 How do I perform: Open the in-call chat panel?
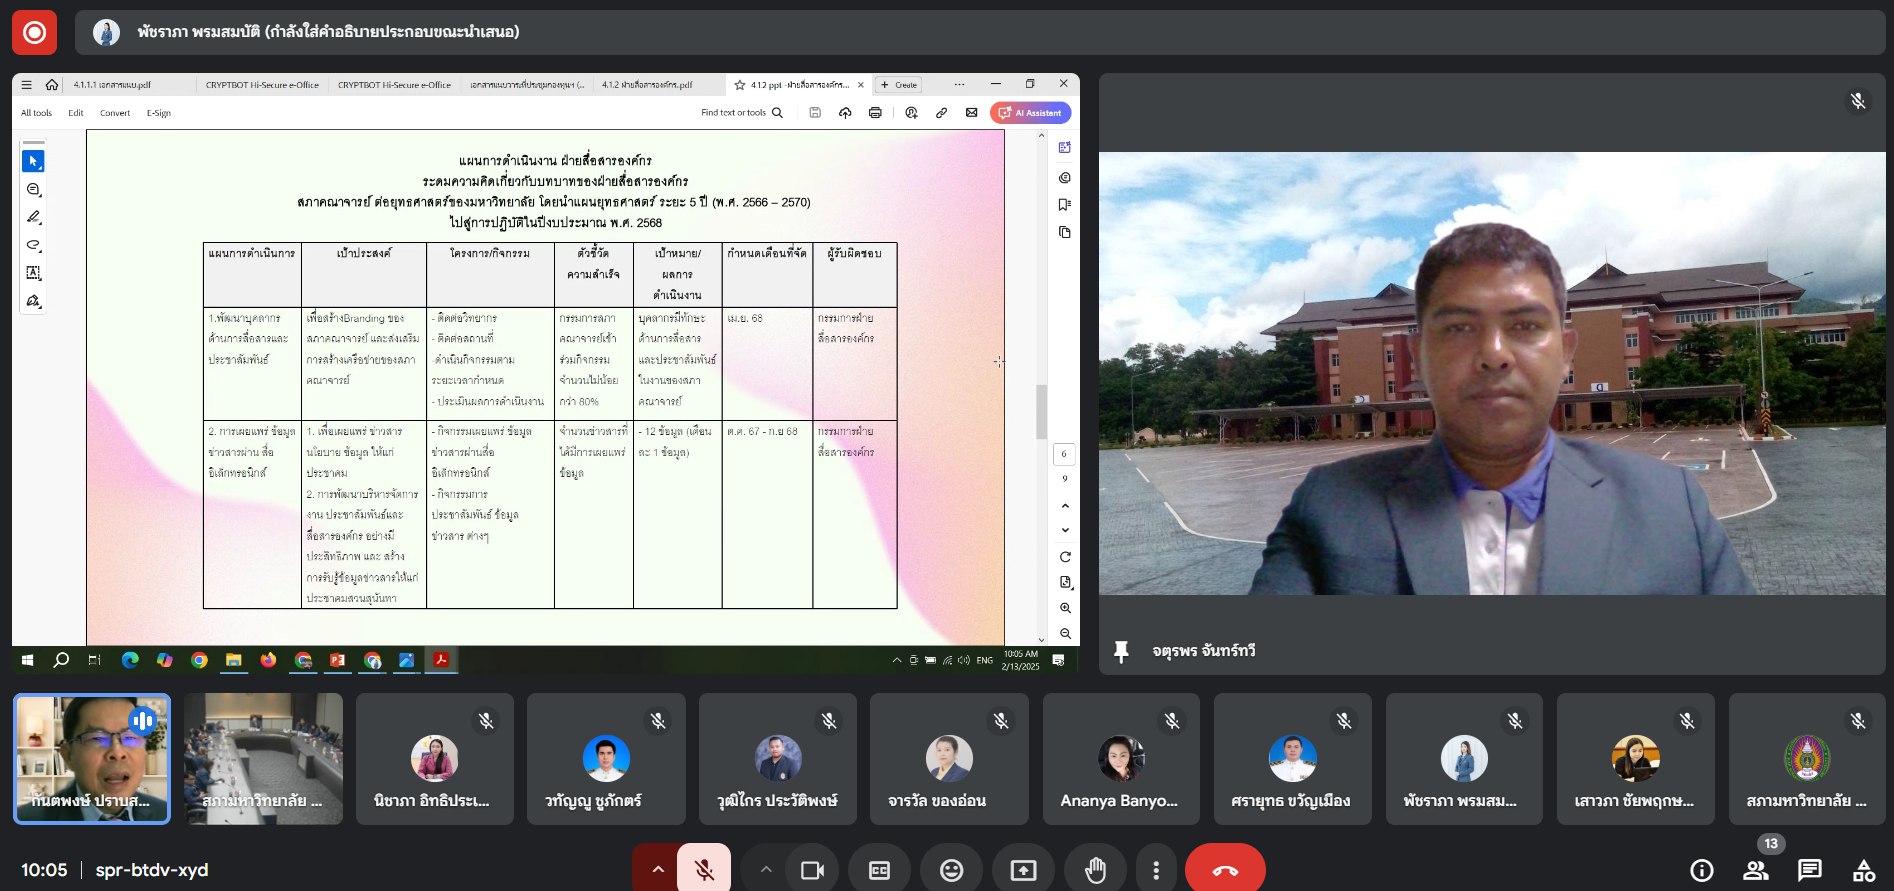tap(1809, 870)
